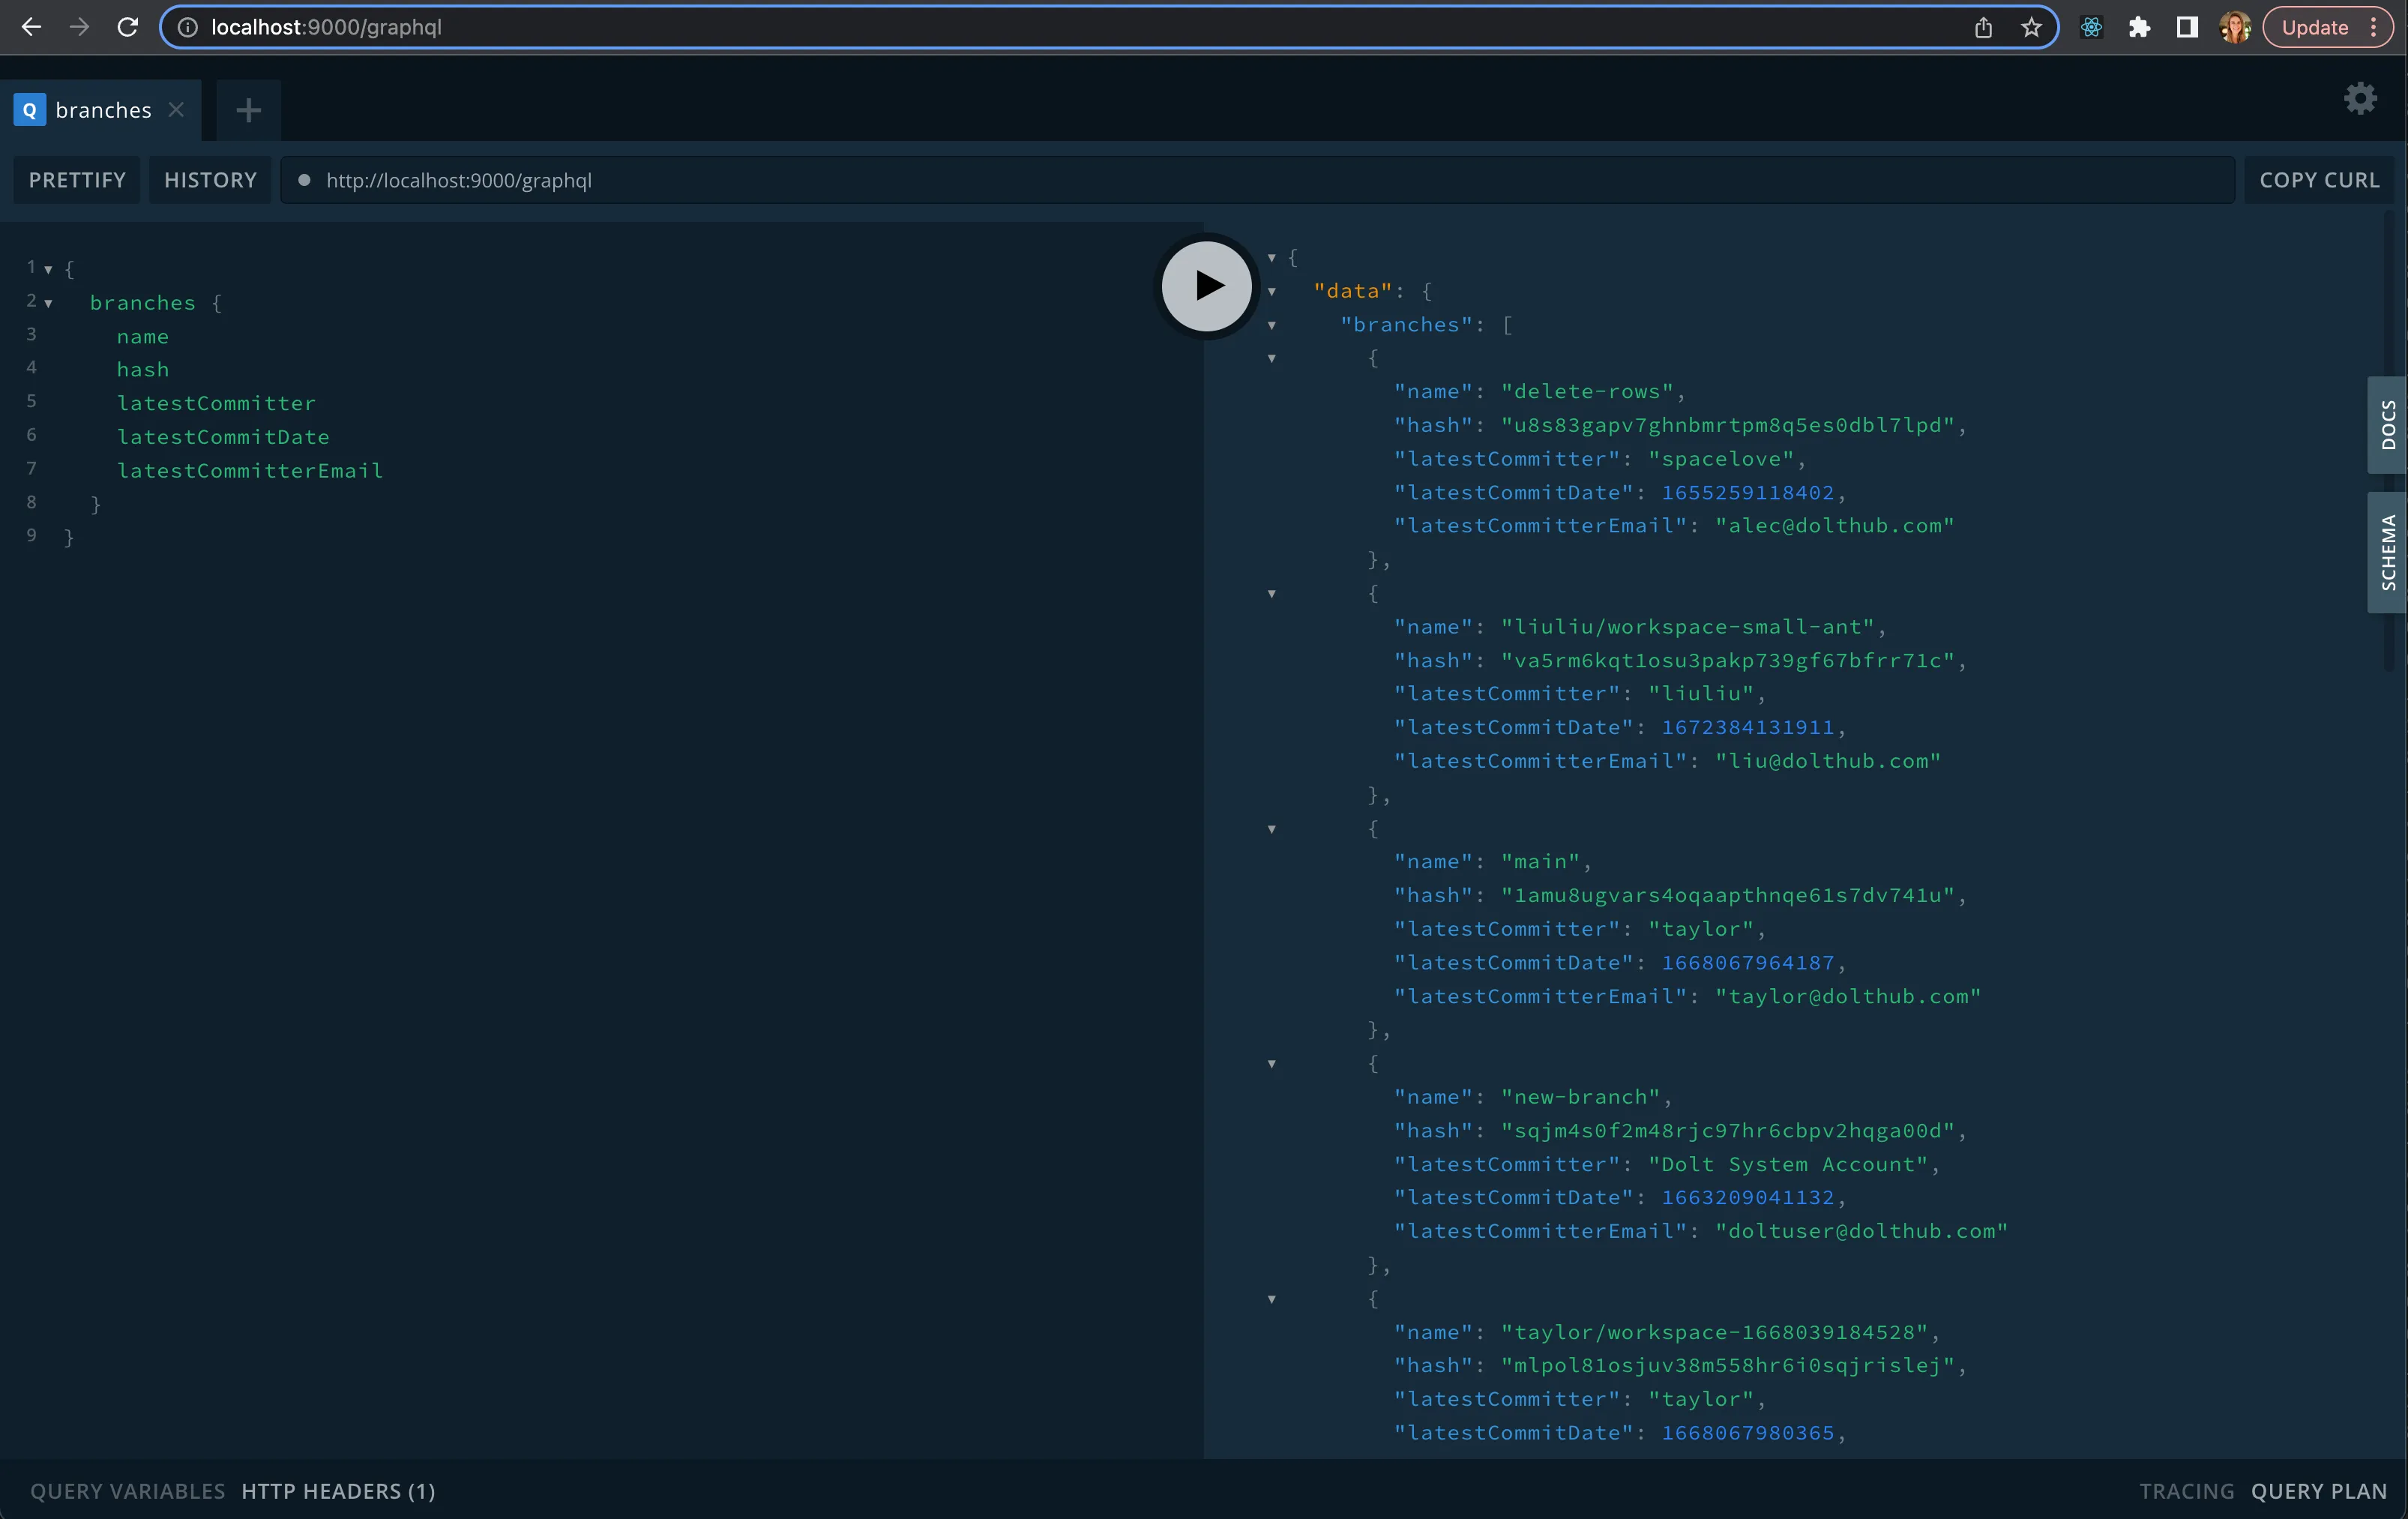Prettify the query with PRETTIFY
This screenshot has width=2408, height=1519.
click(x=77, y=180)
